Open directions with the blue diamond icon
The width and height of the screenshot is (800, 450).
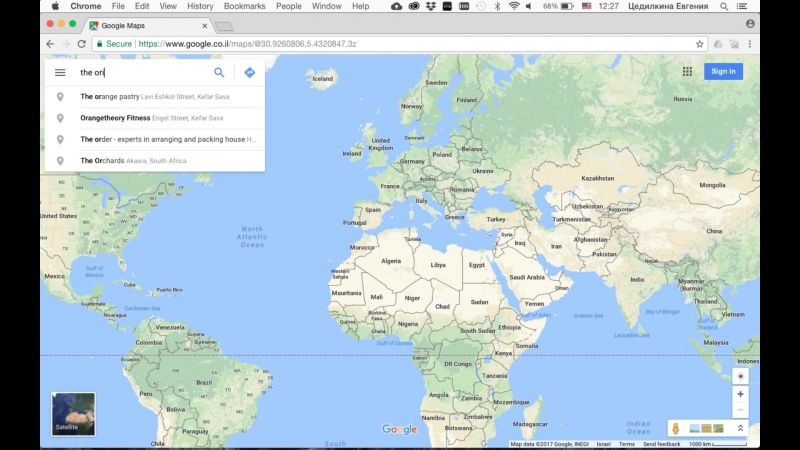point(249,72)
